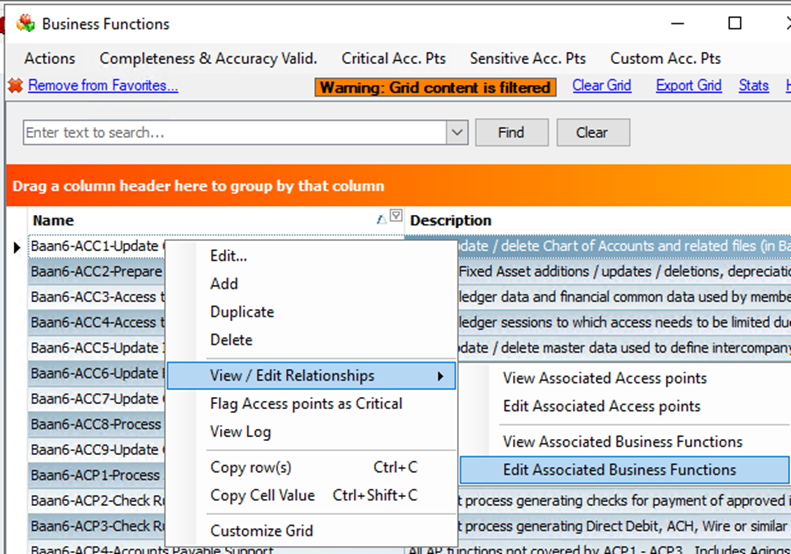
Task: Select Duplicate from the context menu
Action: [x=242, y=312]
